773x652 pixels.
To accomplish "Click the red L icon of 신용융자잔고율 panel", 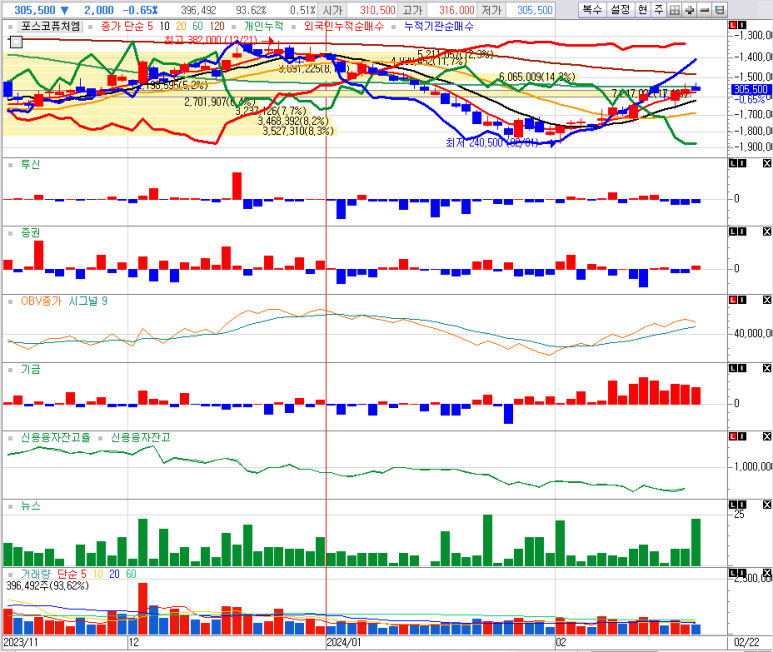I will pos(733,436).
